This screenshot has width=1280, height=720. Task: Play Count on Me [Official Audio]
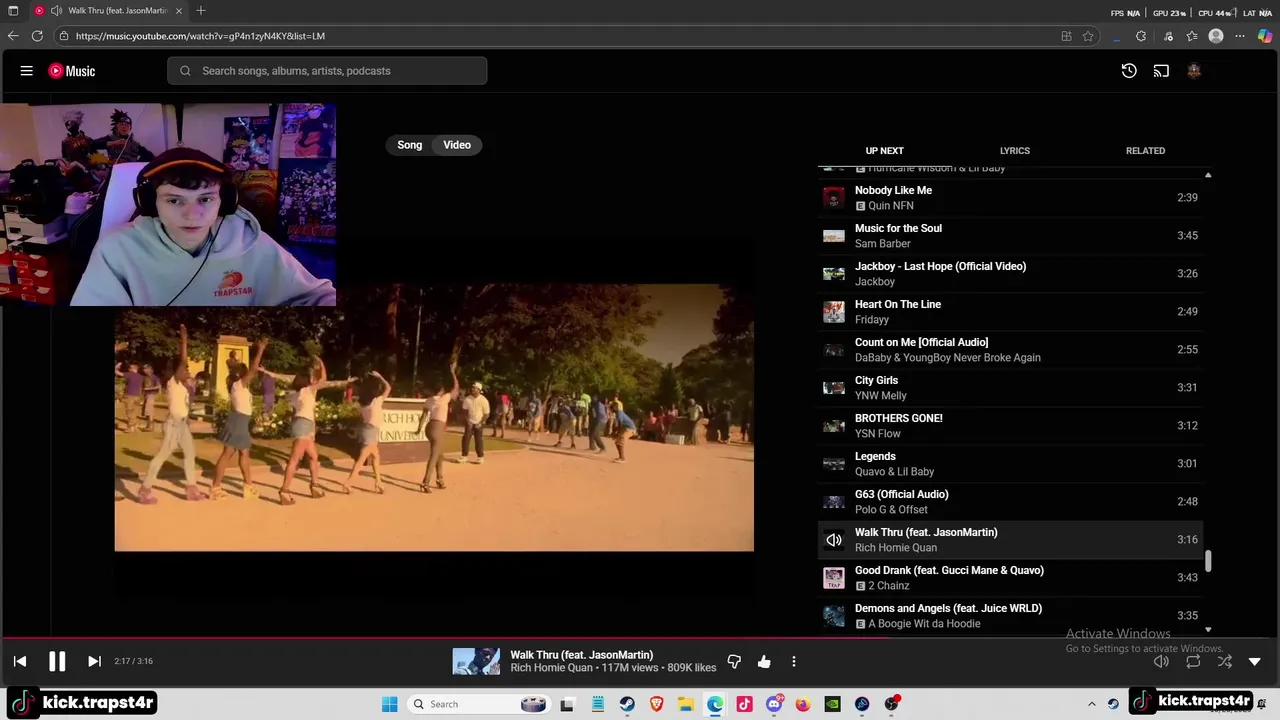coord(1010,350)
